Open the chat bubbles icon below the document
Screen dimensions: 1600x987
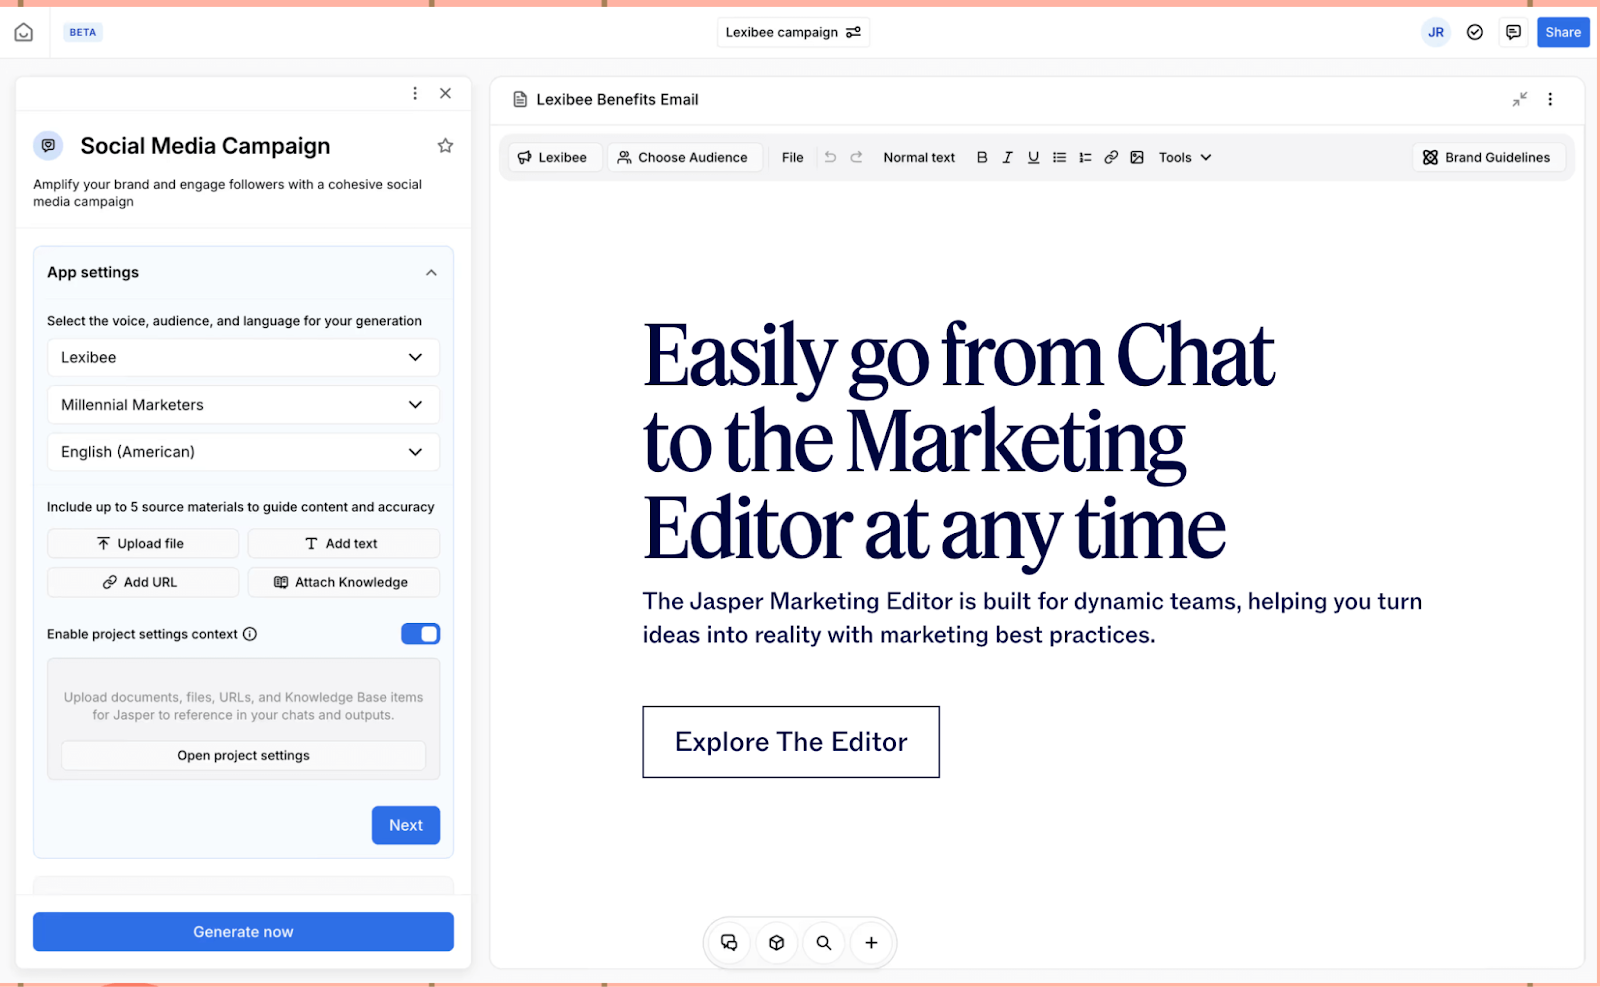[729, 942]
